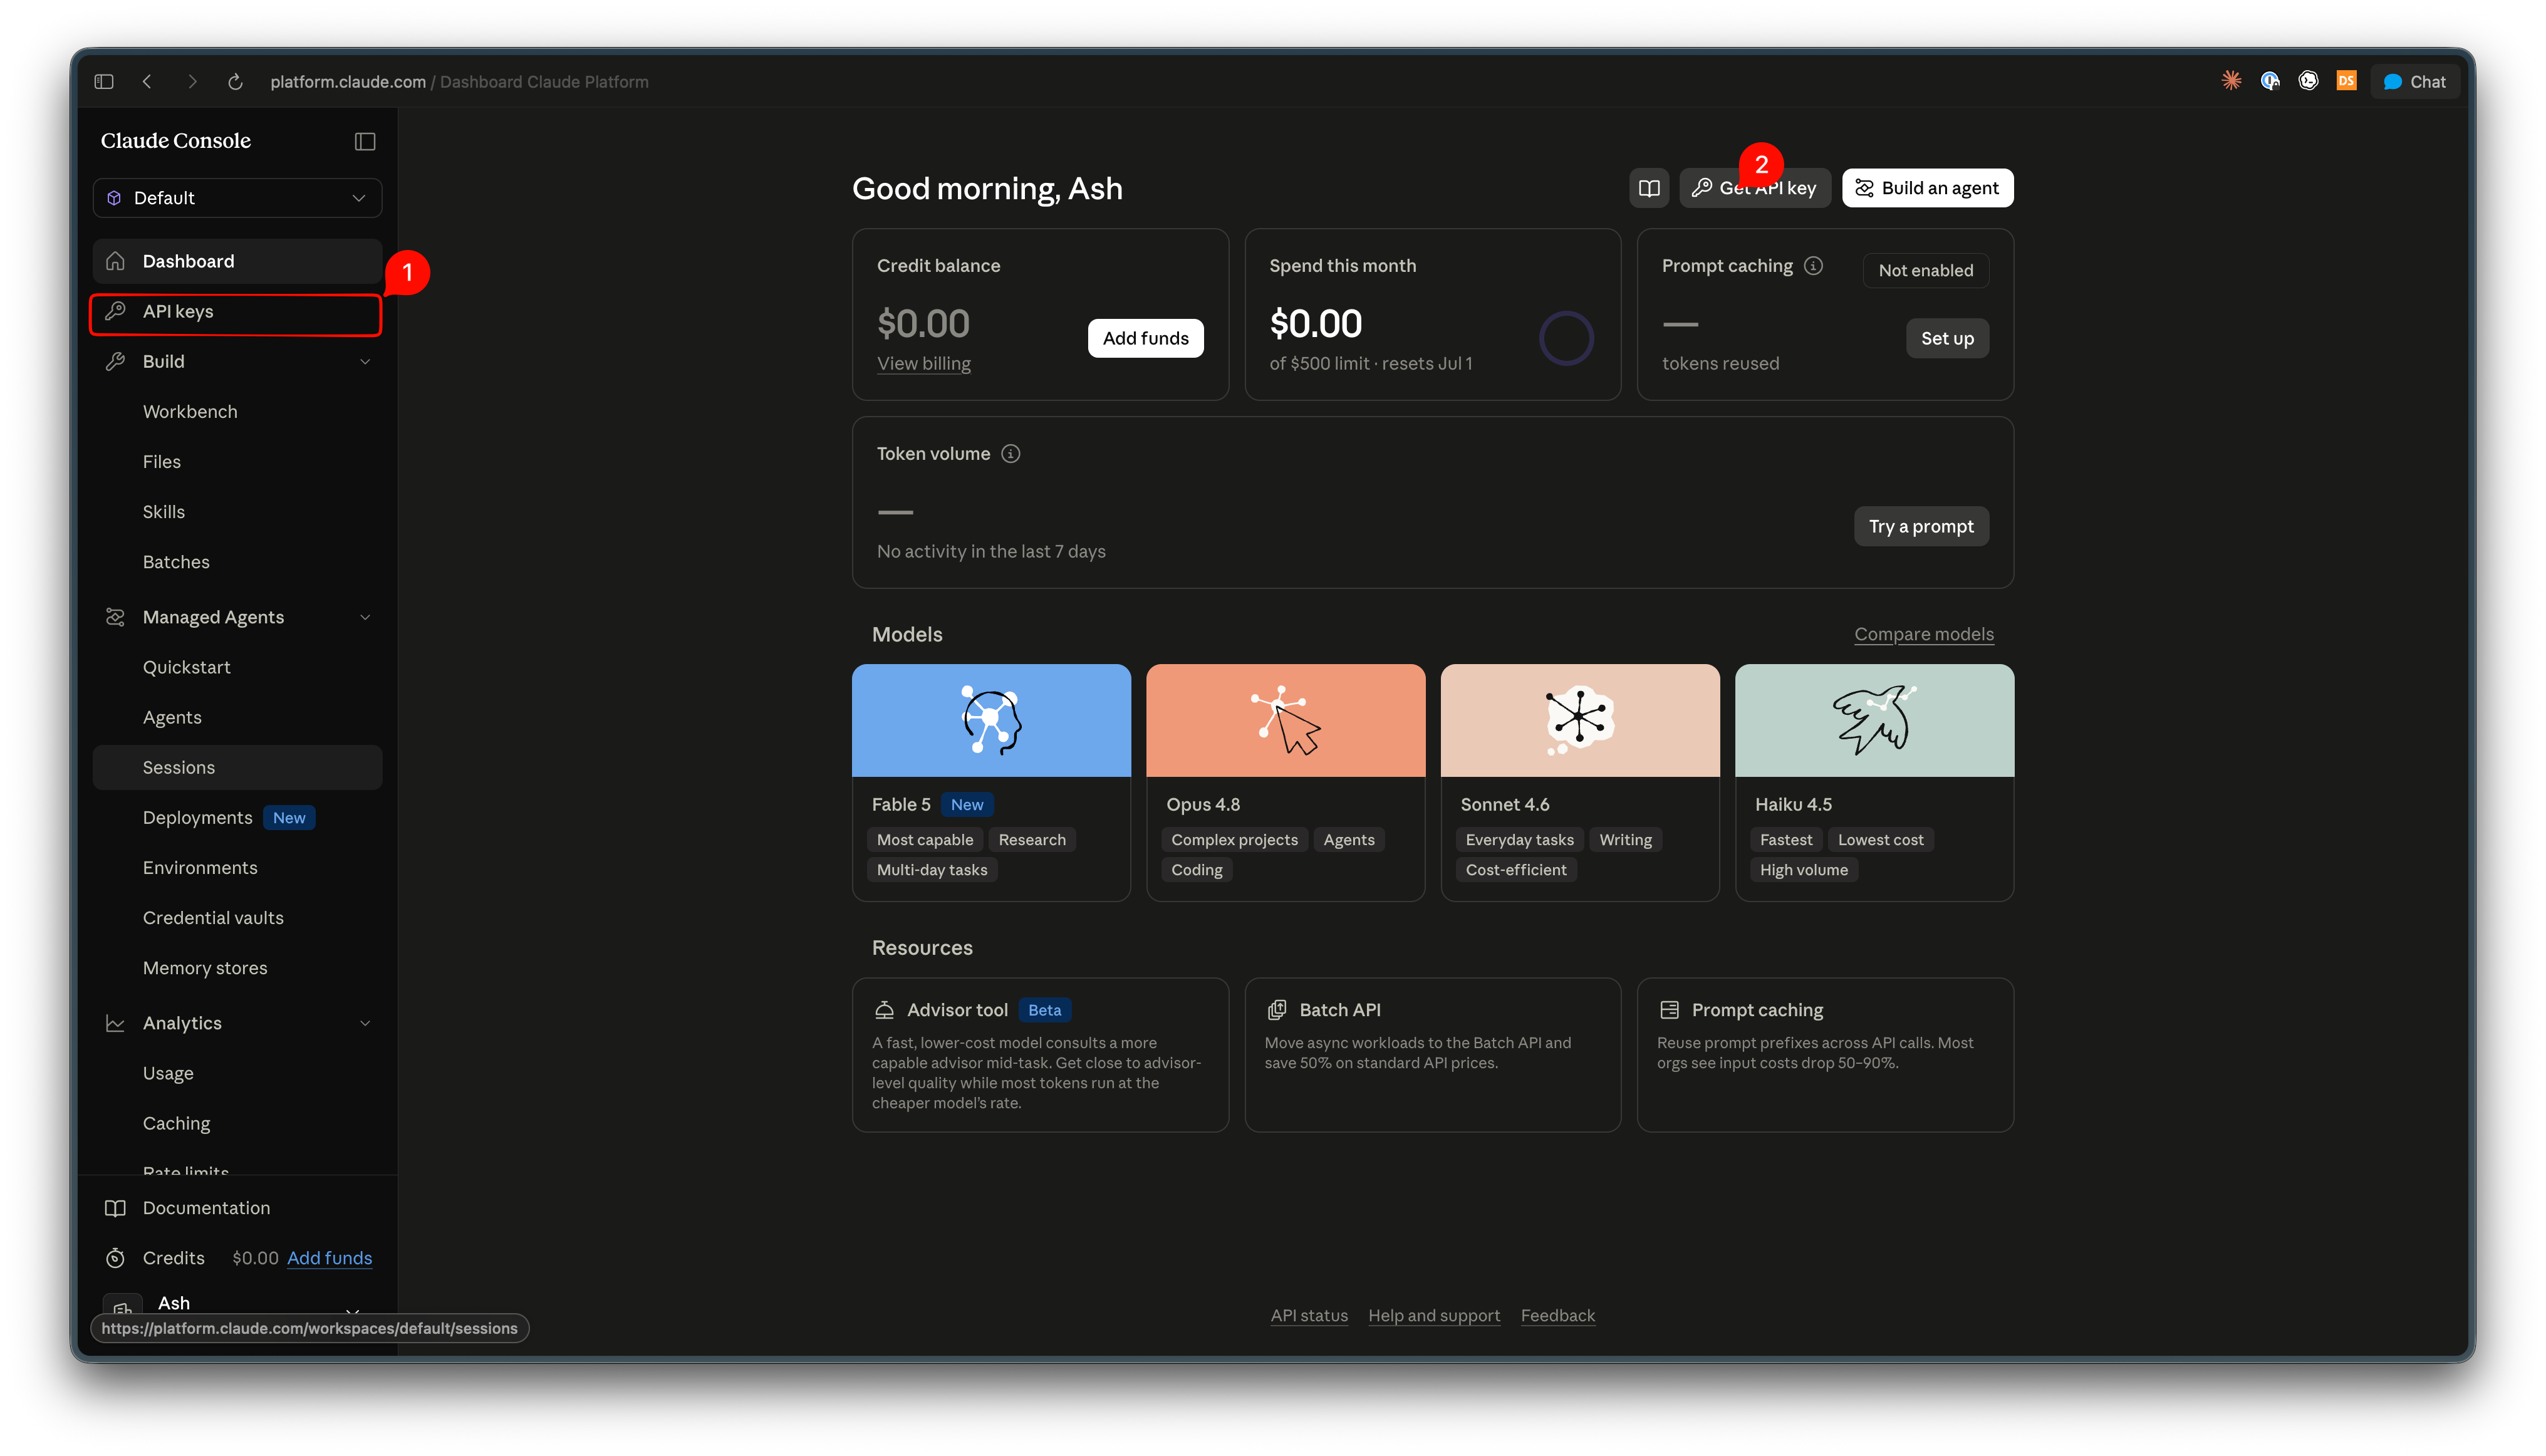Toggle the browser sidebar panel icon

pos(104,82)
